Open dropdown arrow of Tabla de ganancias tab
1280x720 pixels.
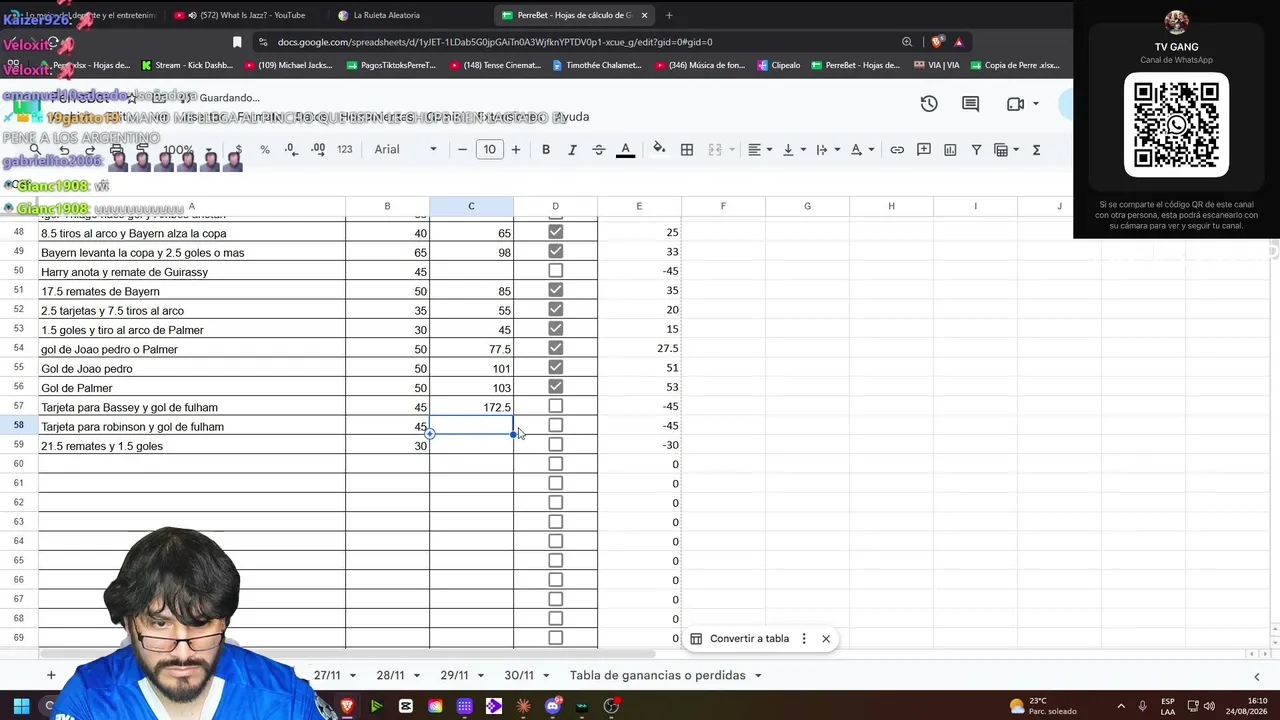[x=758, y=676]
